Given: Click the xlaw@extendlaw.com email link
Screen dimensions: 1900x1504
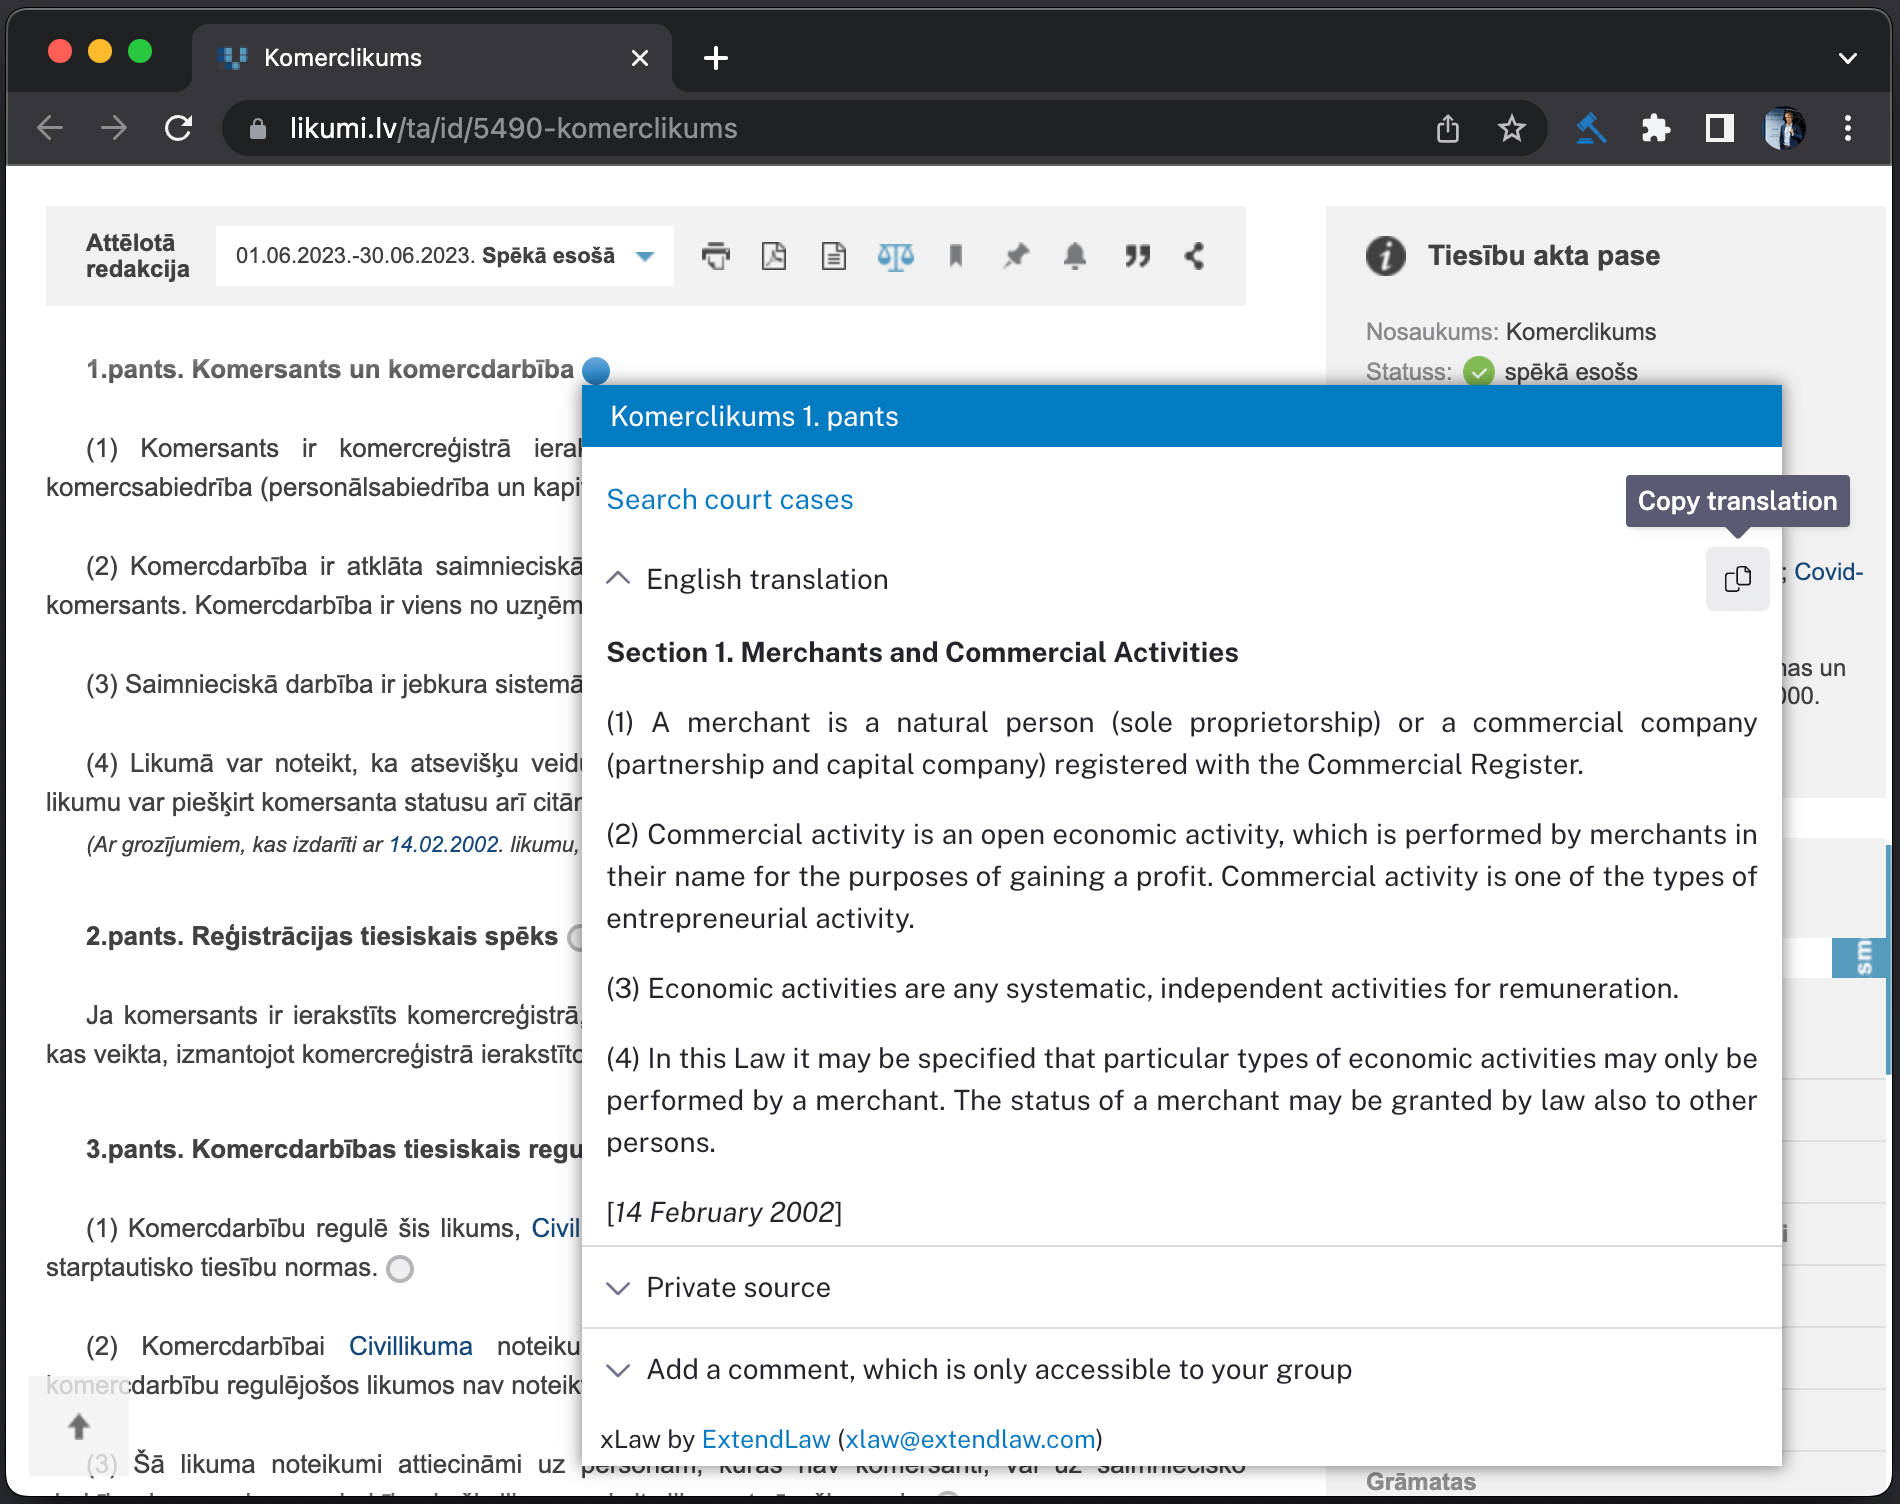Looking at the screenshot, I should (x=970, y=1439).
